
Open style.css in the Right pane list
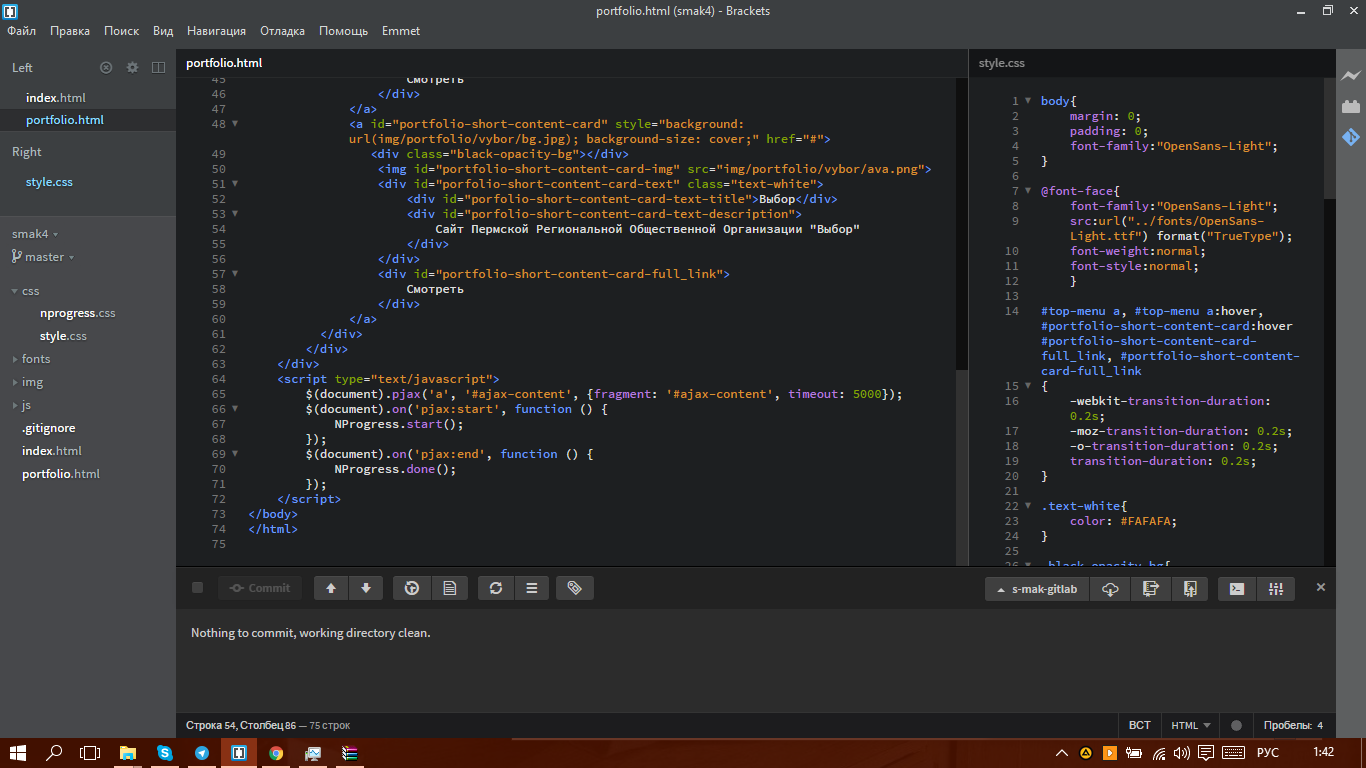(49, 182)
